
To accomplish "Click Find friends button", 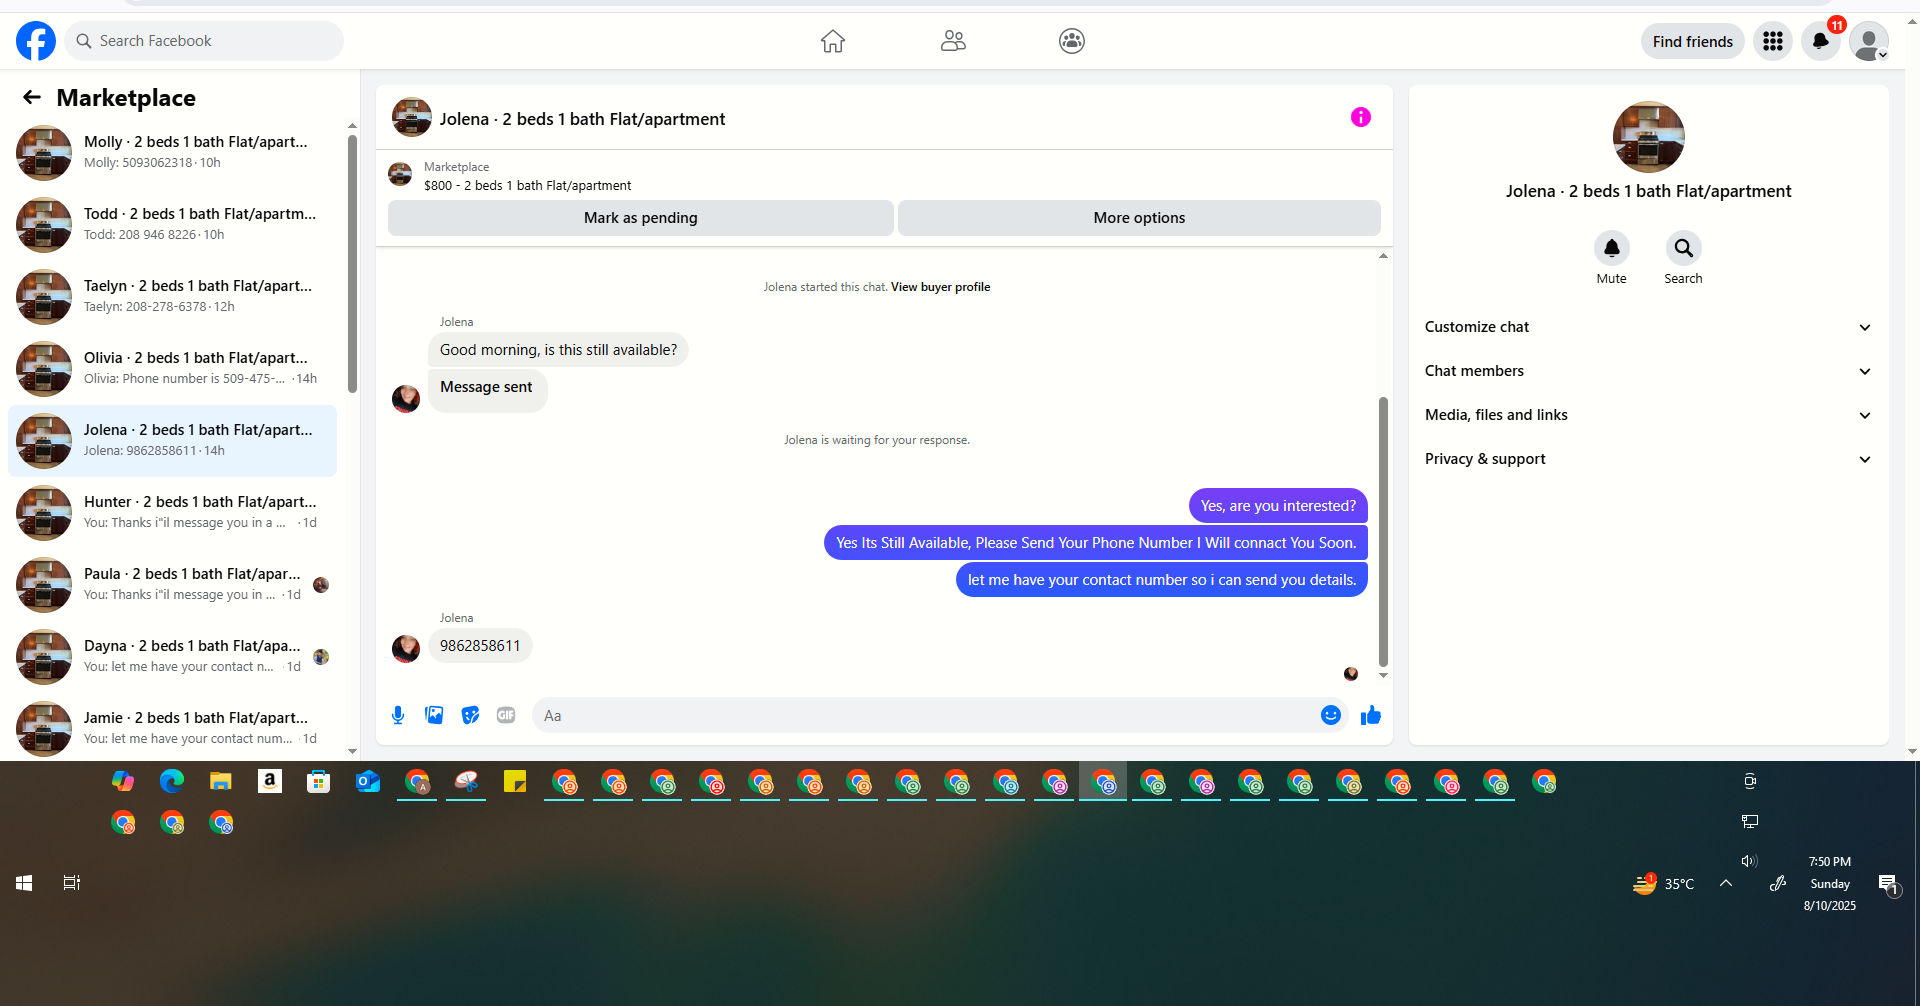I will (1693, 41).
